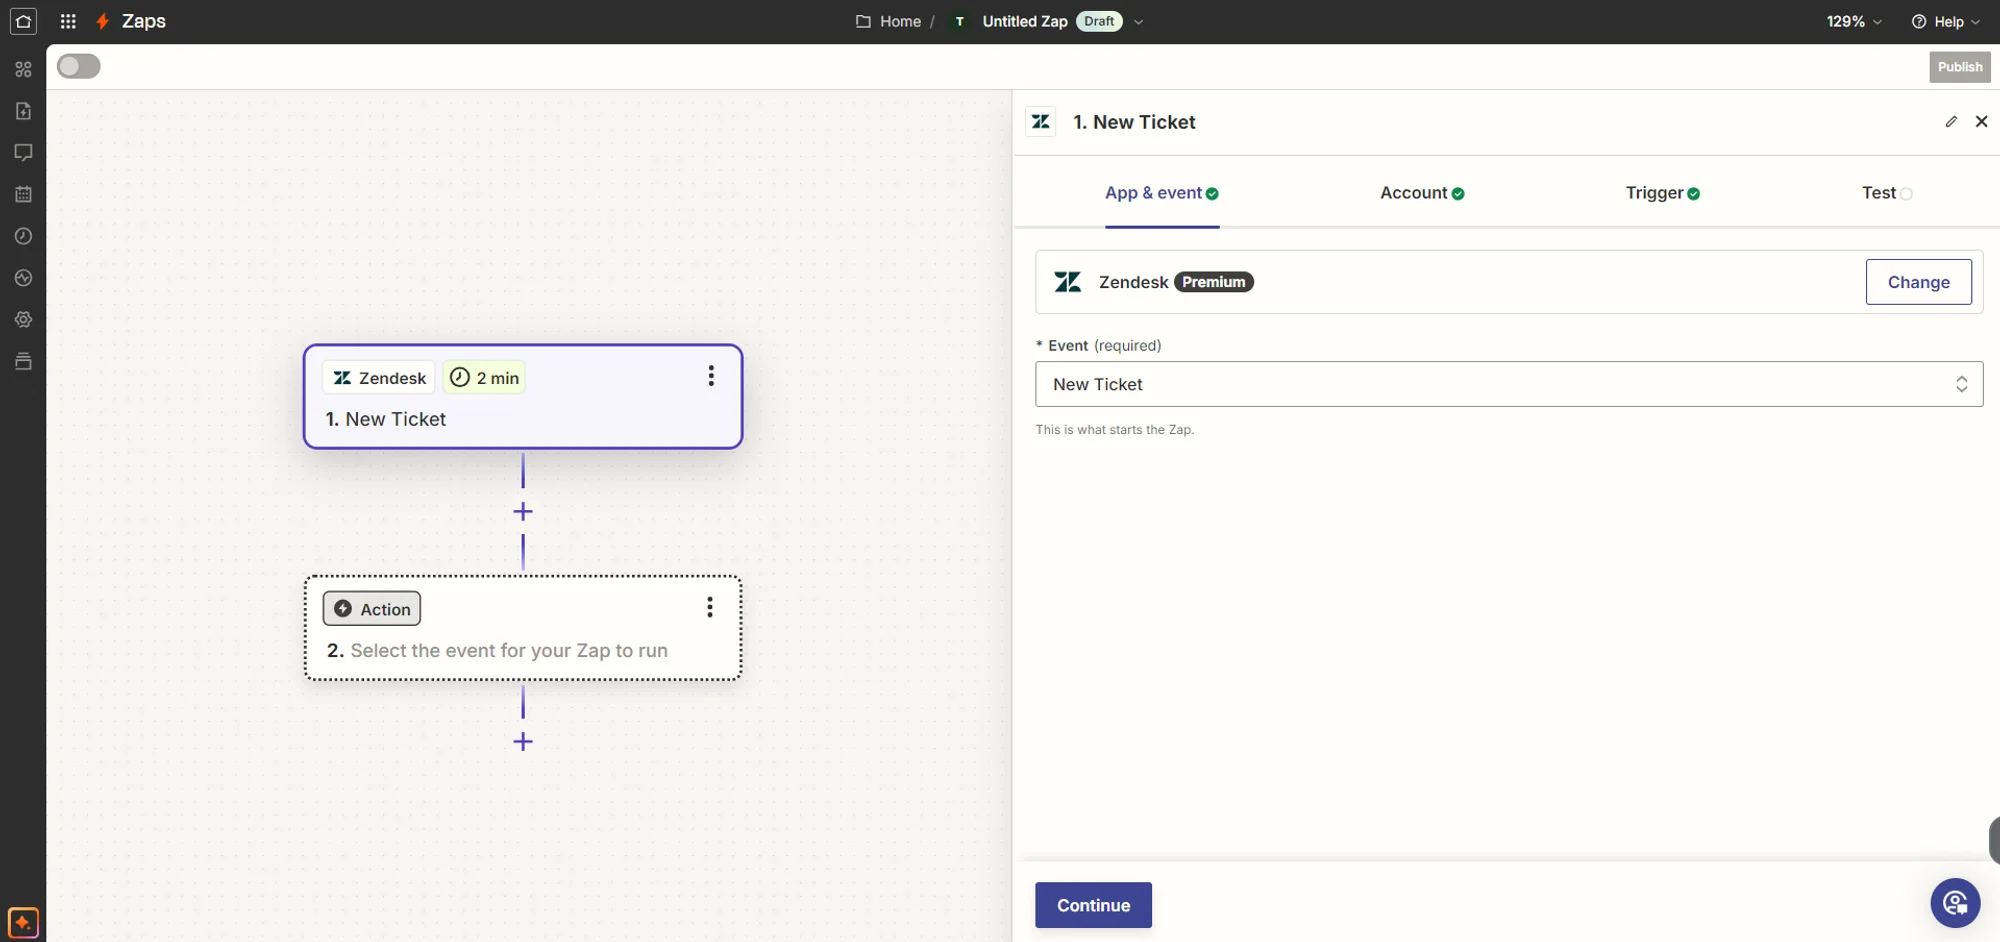Click the Help question mark icon
This screenshot has height=942, width=2000.
coord(1918,21)
